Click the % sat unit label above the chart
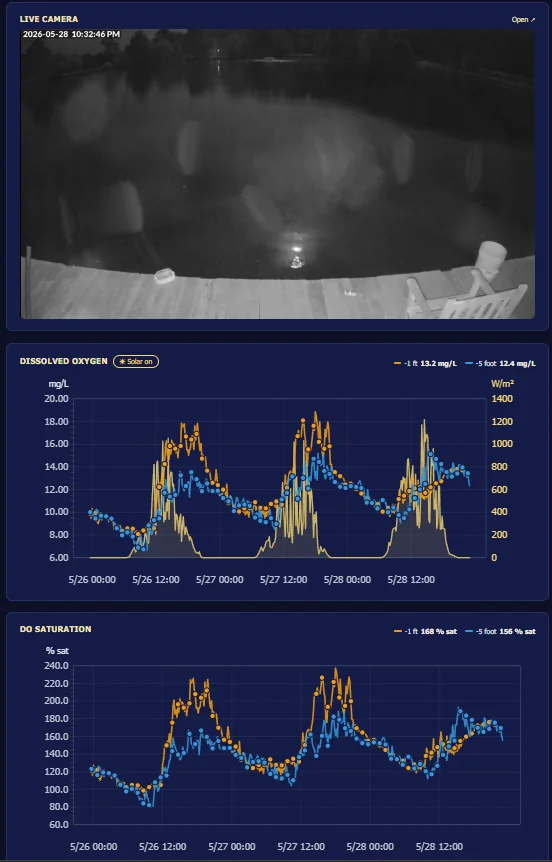The image size is (552, 862). [57, 651]
